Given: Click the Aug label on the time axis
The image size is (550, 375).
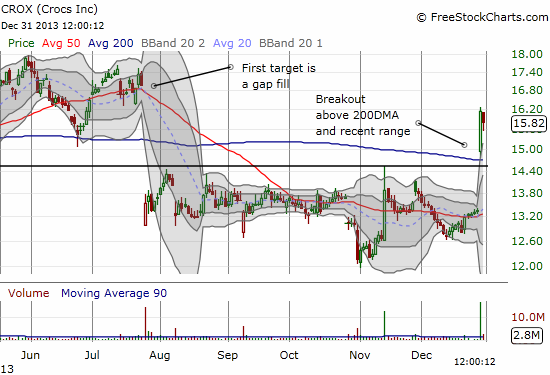Looking at the screenshot, I should (x=160, y=355).
